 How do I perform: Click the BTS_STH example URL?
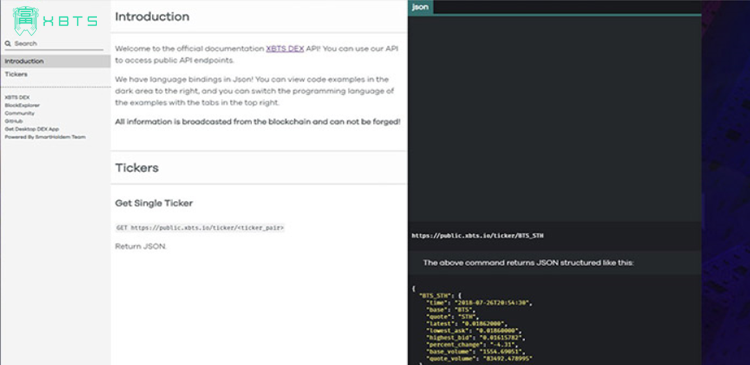coord(477,236)
